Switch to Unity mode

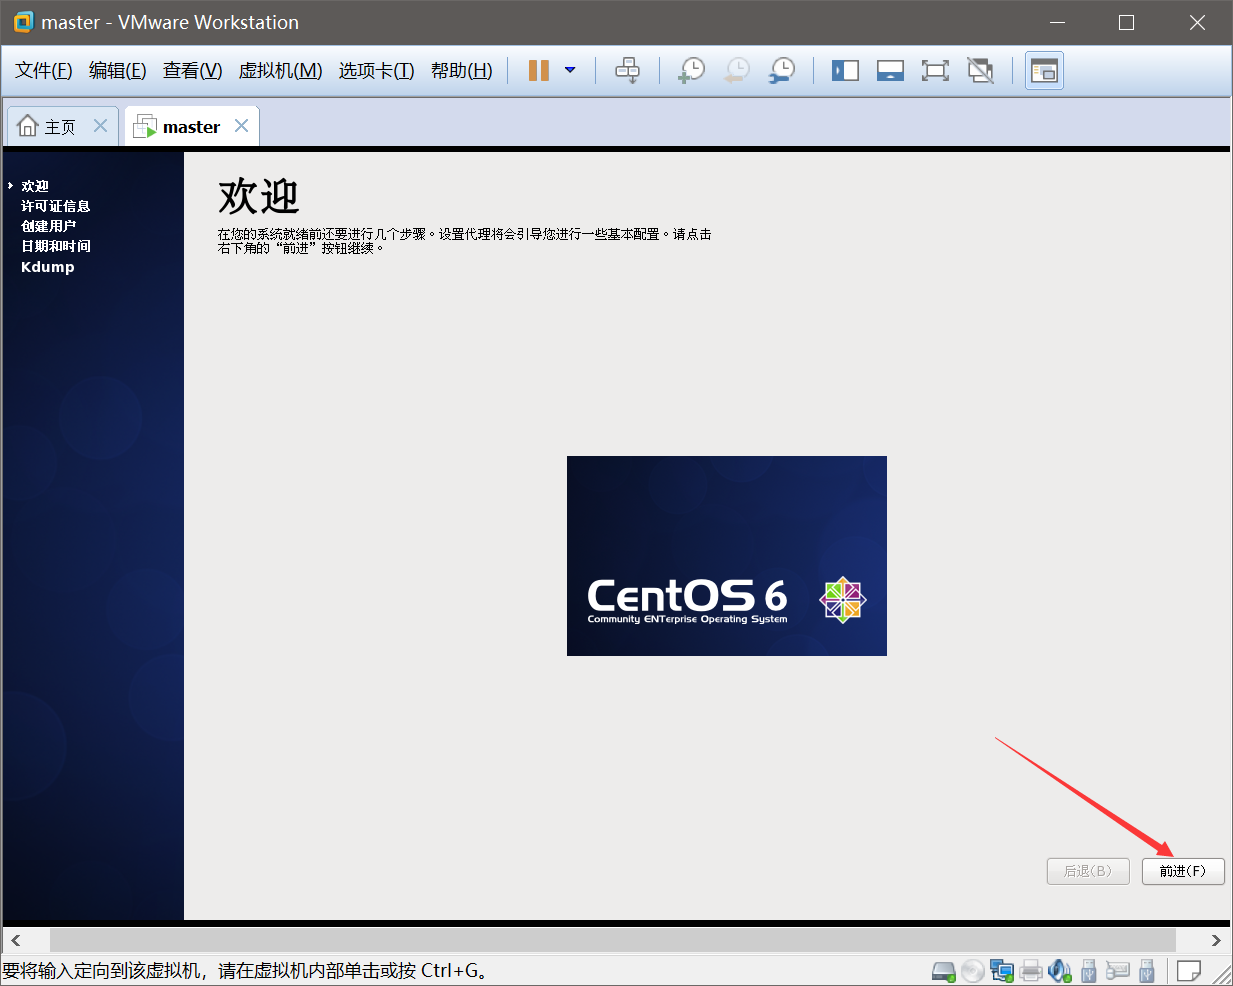pos(980,70)
